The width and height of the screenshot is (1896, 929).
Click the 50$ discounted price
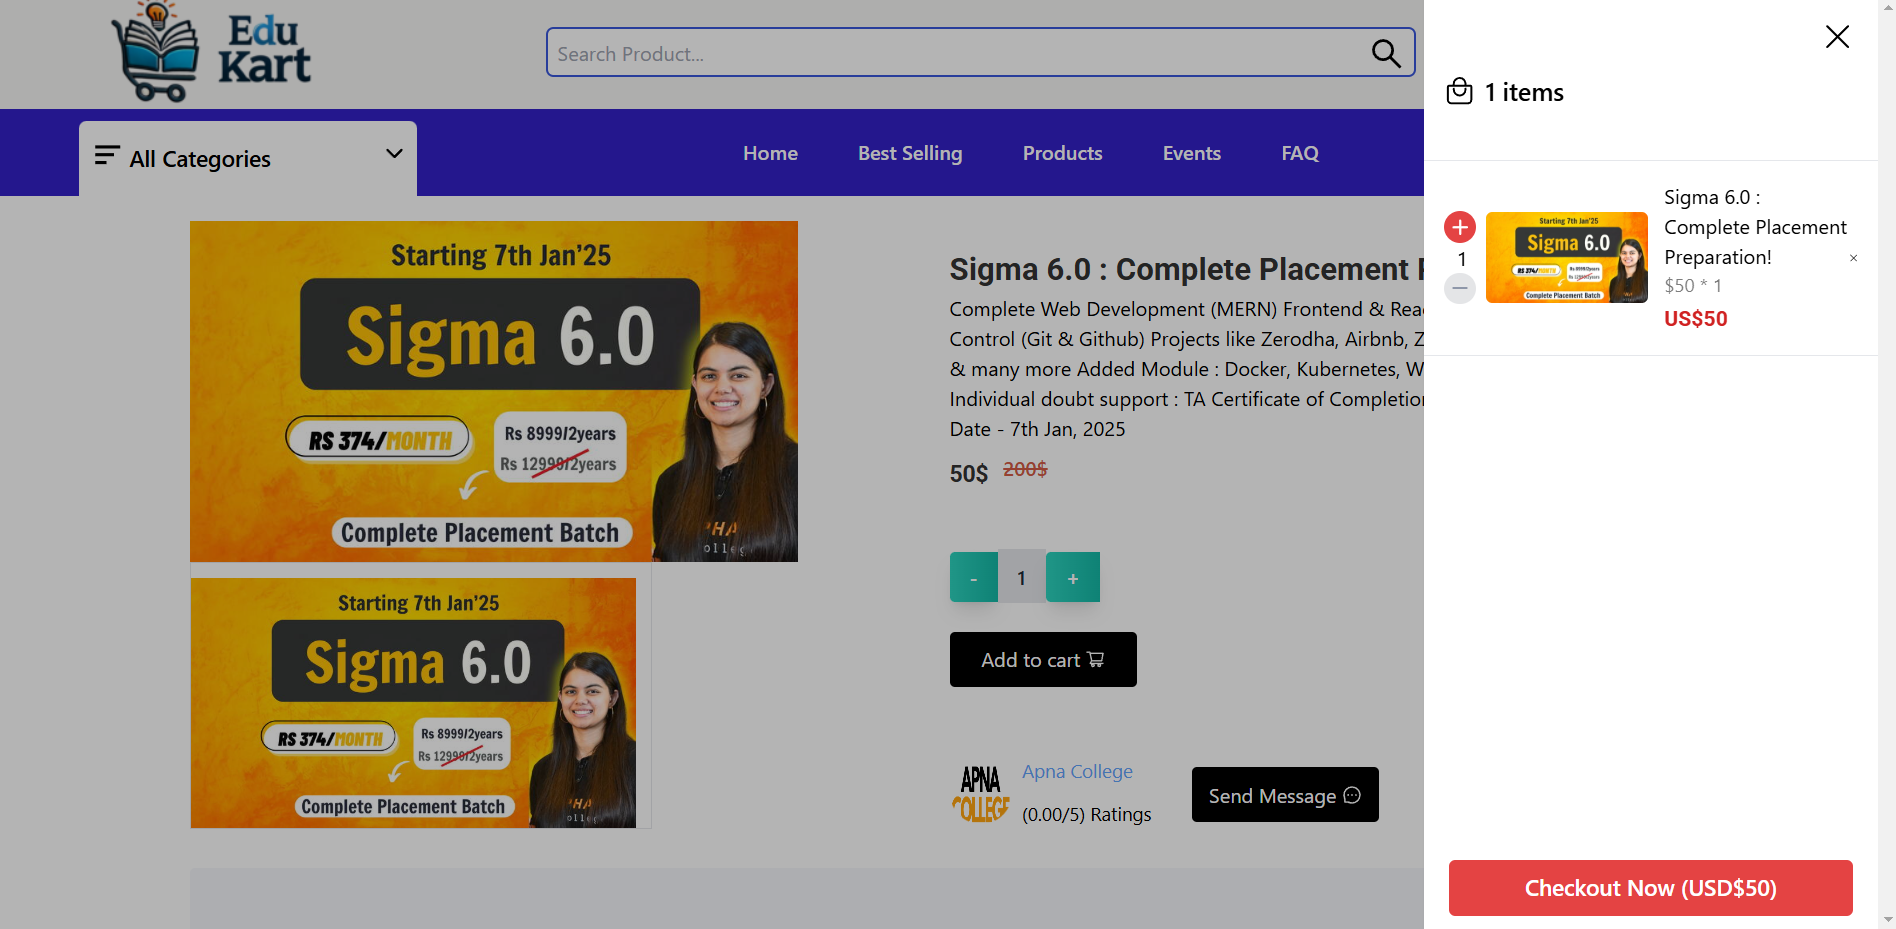(x=969, y=473)
